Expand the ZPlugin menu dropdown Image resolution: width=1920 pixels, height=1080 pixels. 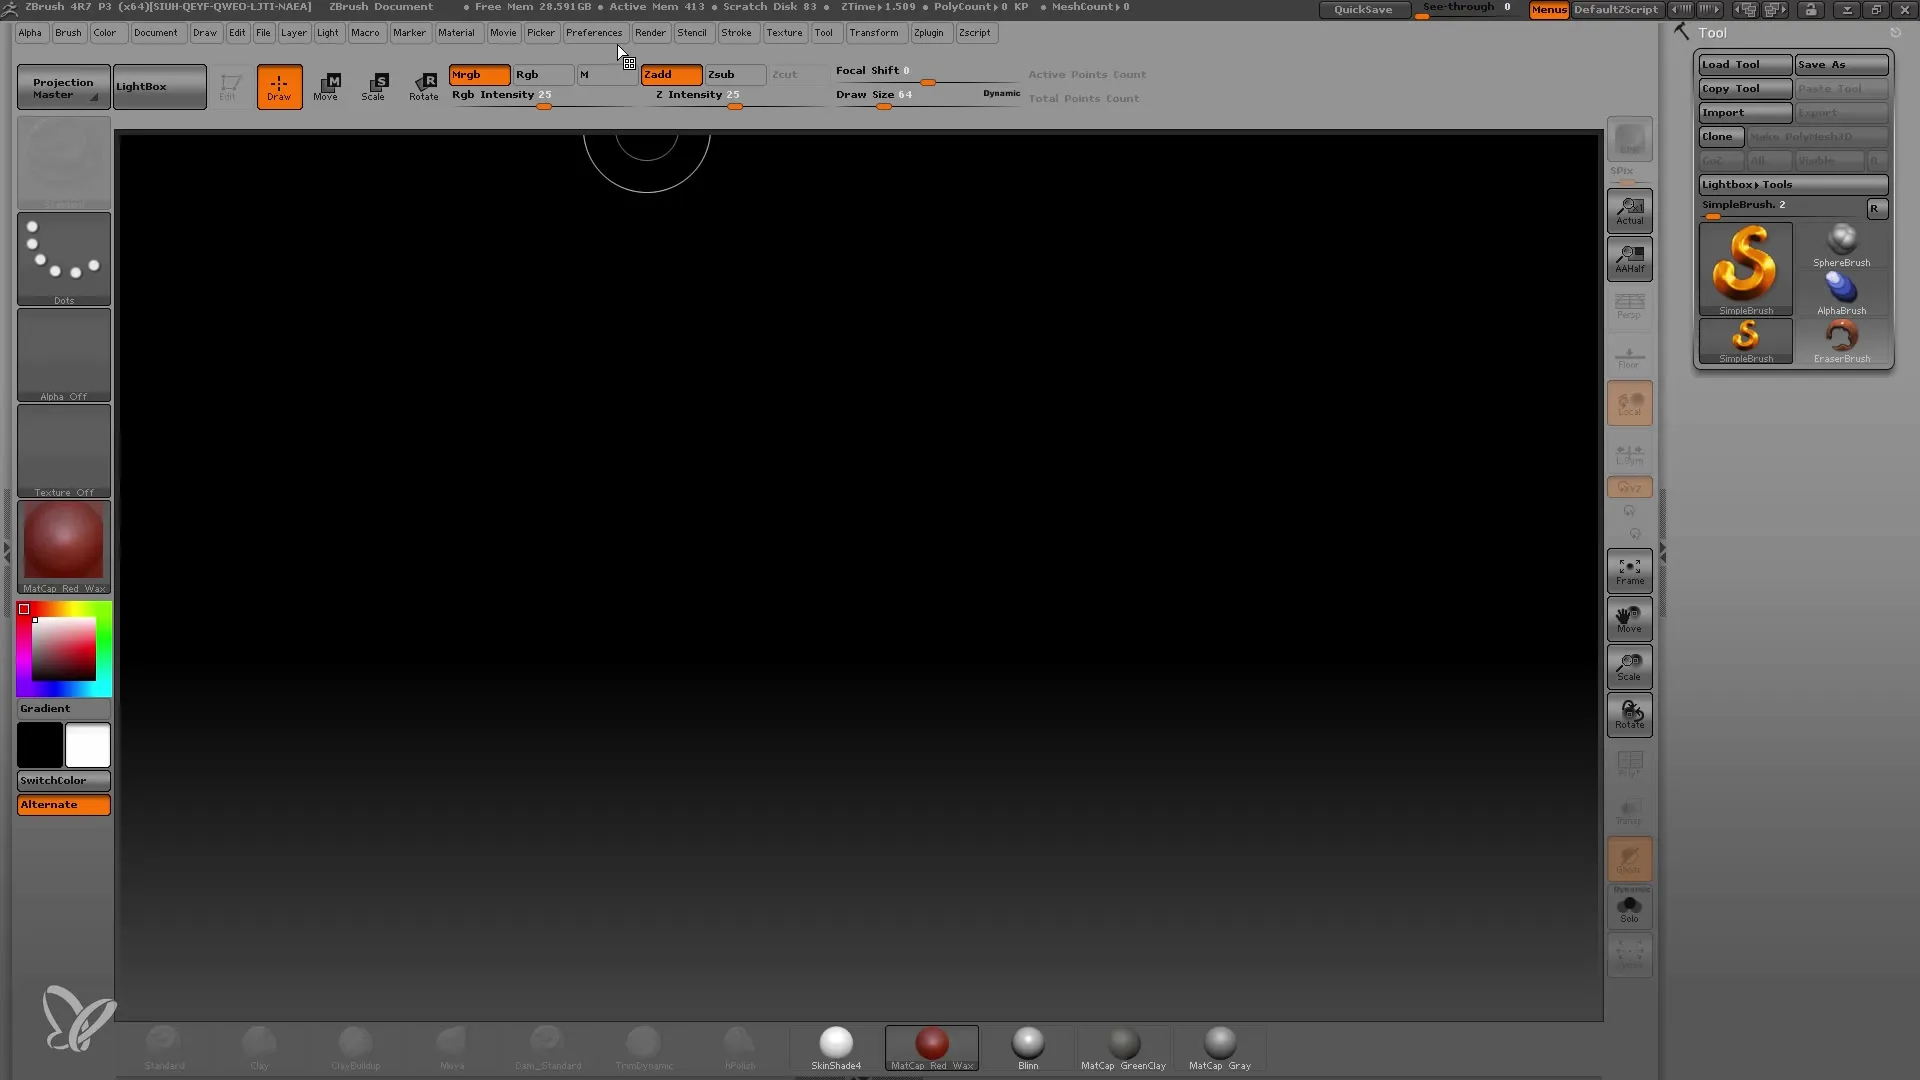(x=927, y=32)
